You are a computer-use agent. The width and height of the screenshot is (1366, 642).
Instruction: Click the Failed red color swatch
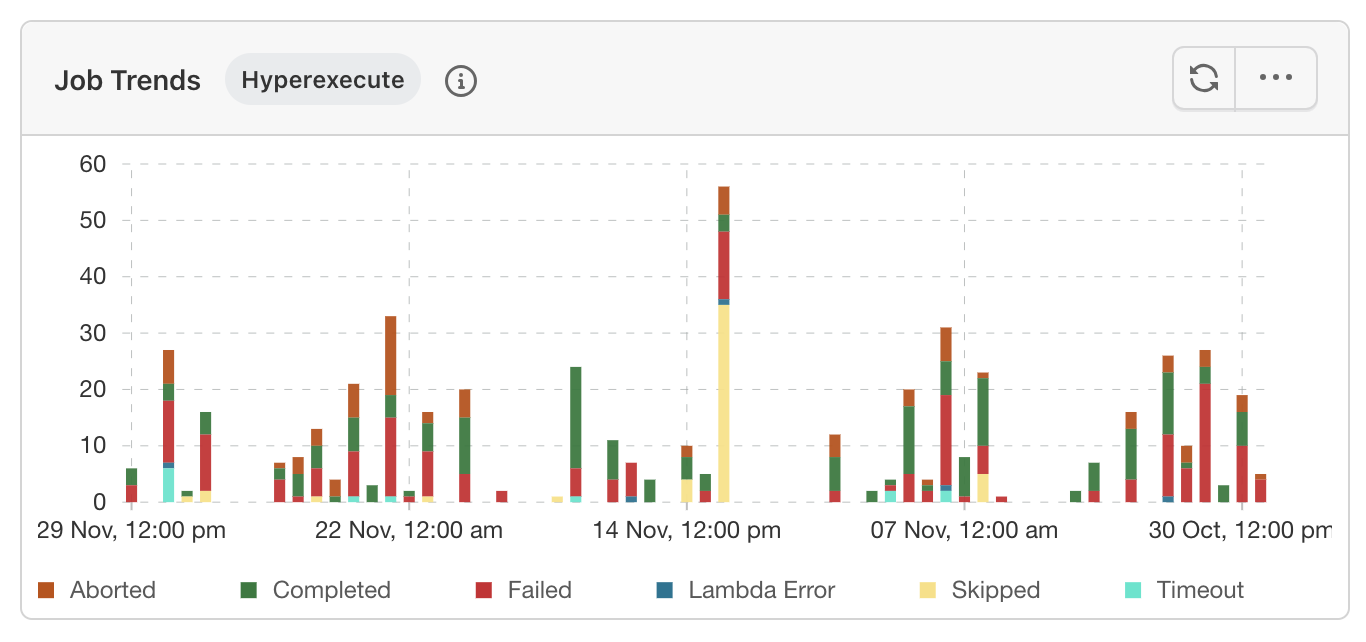(484, 590)
